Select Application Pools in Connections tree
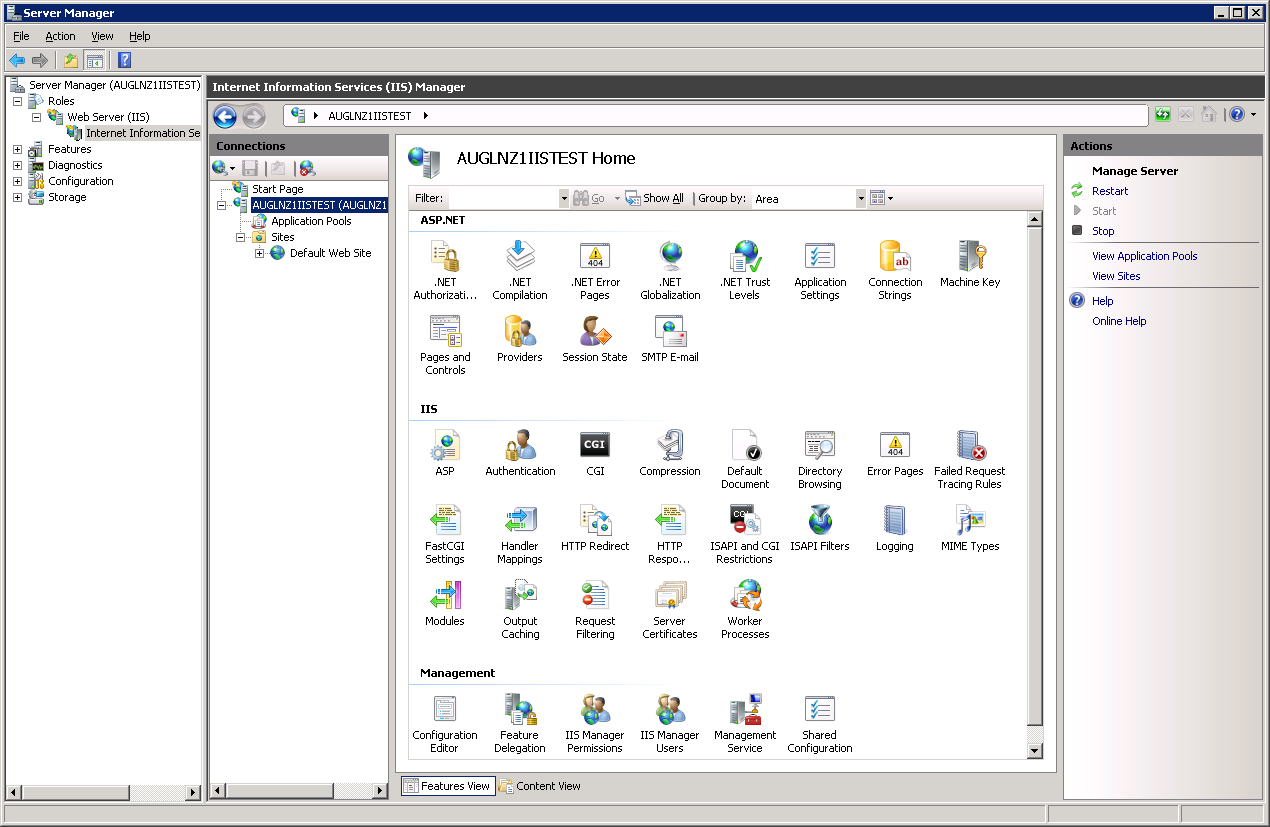This screenshot has width=1270, height=827. (311, 221)
